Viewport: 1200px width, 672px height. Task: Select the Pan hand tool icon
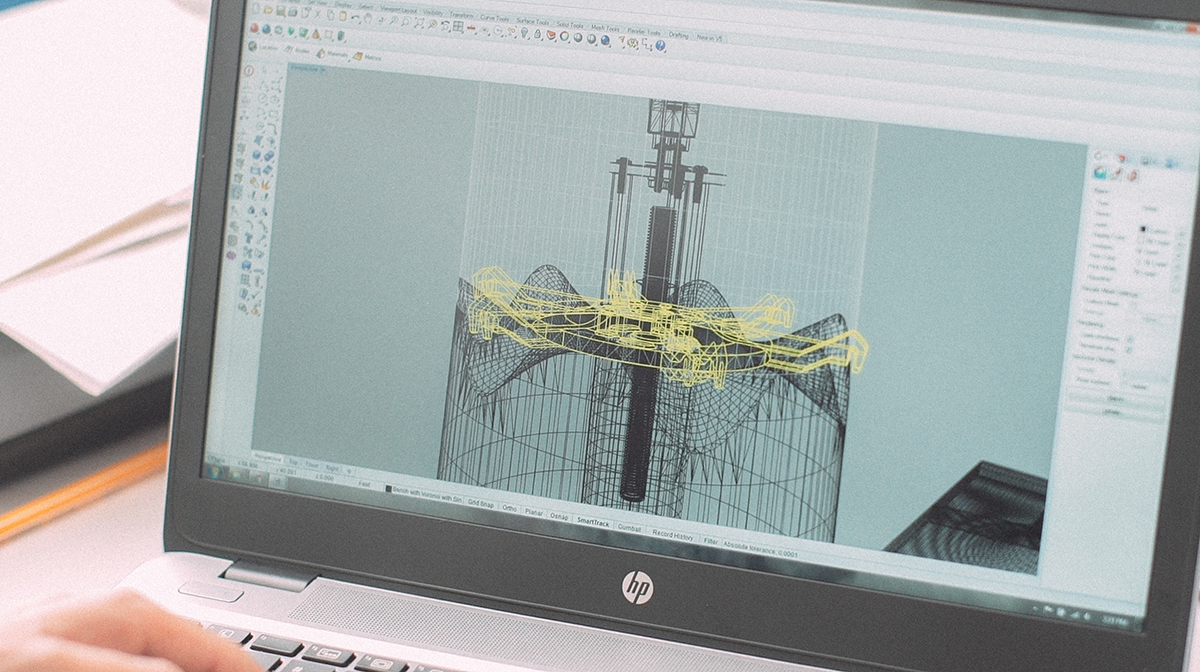tap(367, 18)
